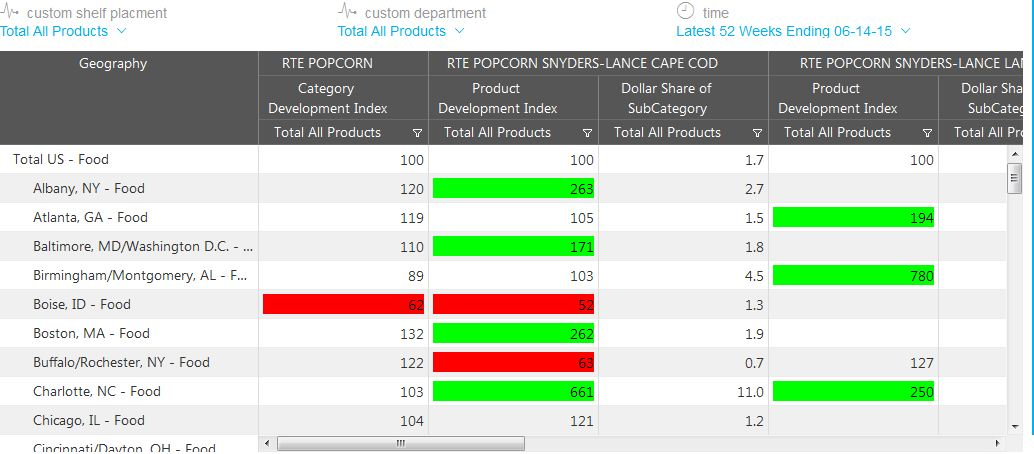Click the horizontal scrollbar right arrow
The image size is (1034, 454).
(x=997, y=443)
